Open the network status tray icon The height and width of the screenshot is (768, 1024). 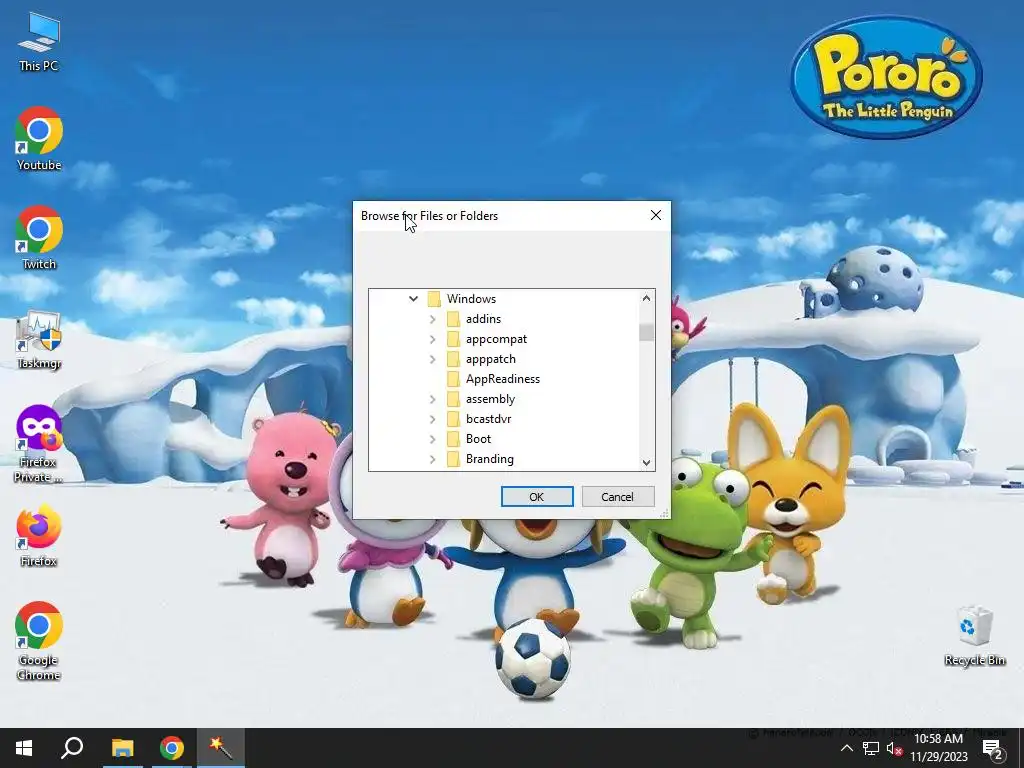point(871,748)
